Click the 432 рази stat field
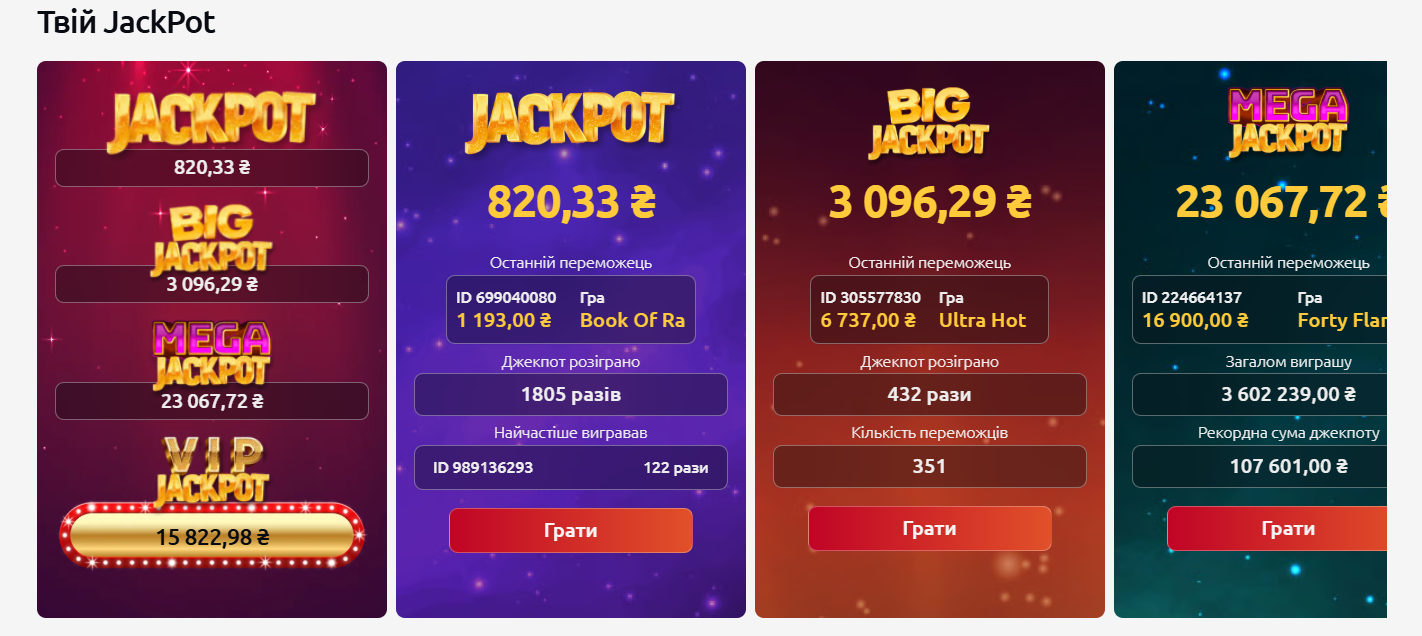Viewport: 1422px width, 636px height. (x=929, y=395)
